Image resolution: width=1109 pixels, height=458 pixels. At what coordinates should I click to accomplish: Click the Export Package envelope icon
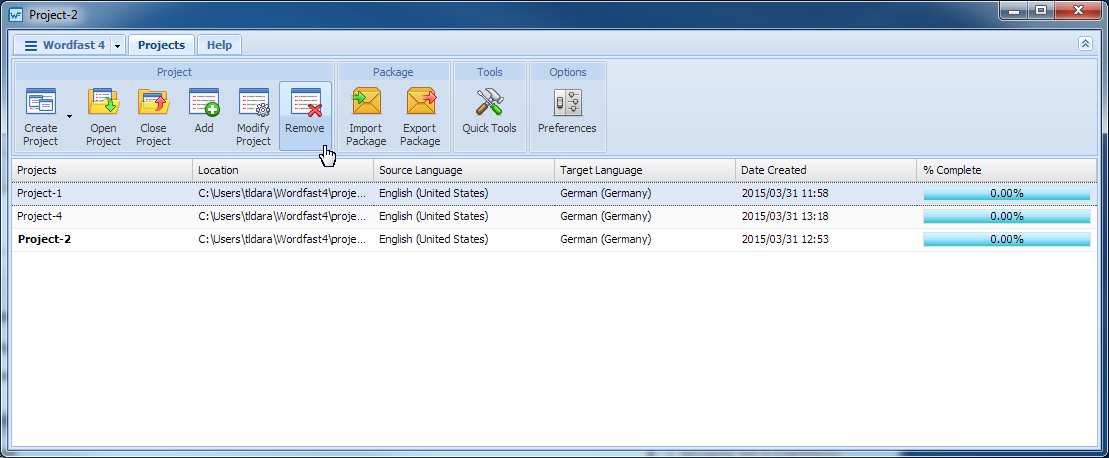tap(421, 102)
